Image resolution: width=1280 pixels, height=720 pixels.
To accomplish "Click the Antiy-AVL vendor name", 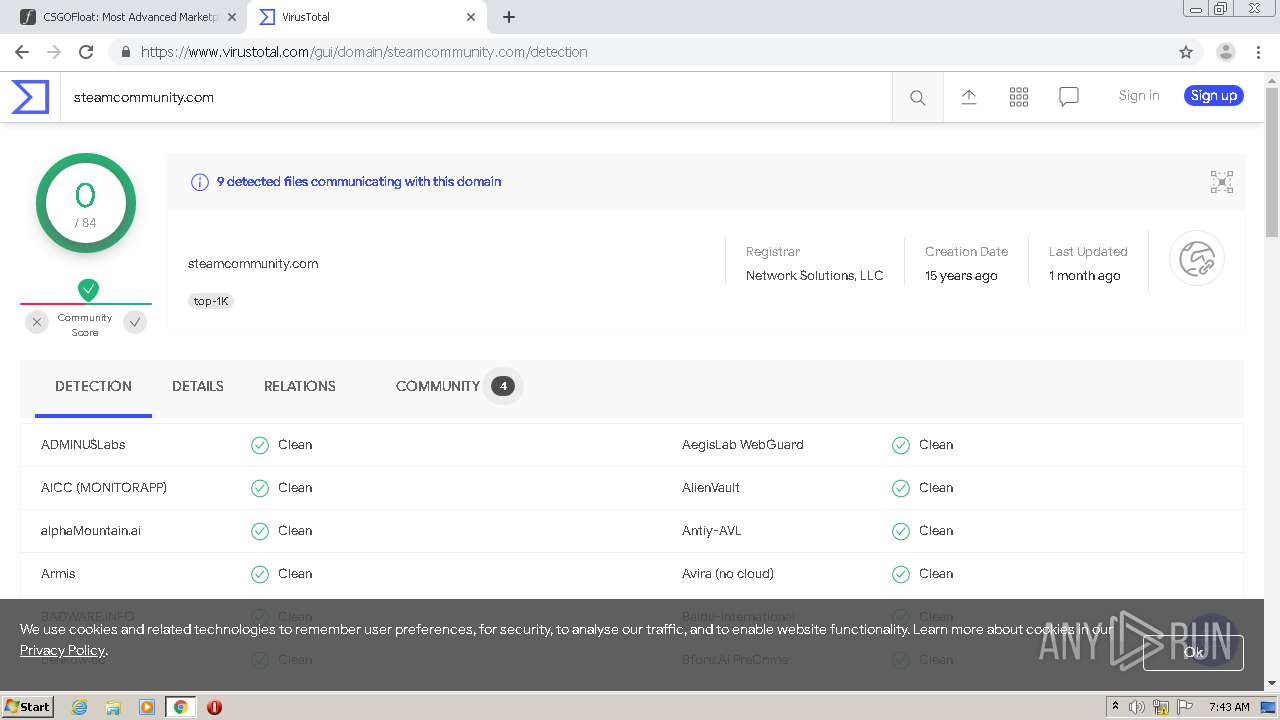I will coord(712,531).
